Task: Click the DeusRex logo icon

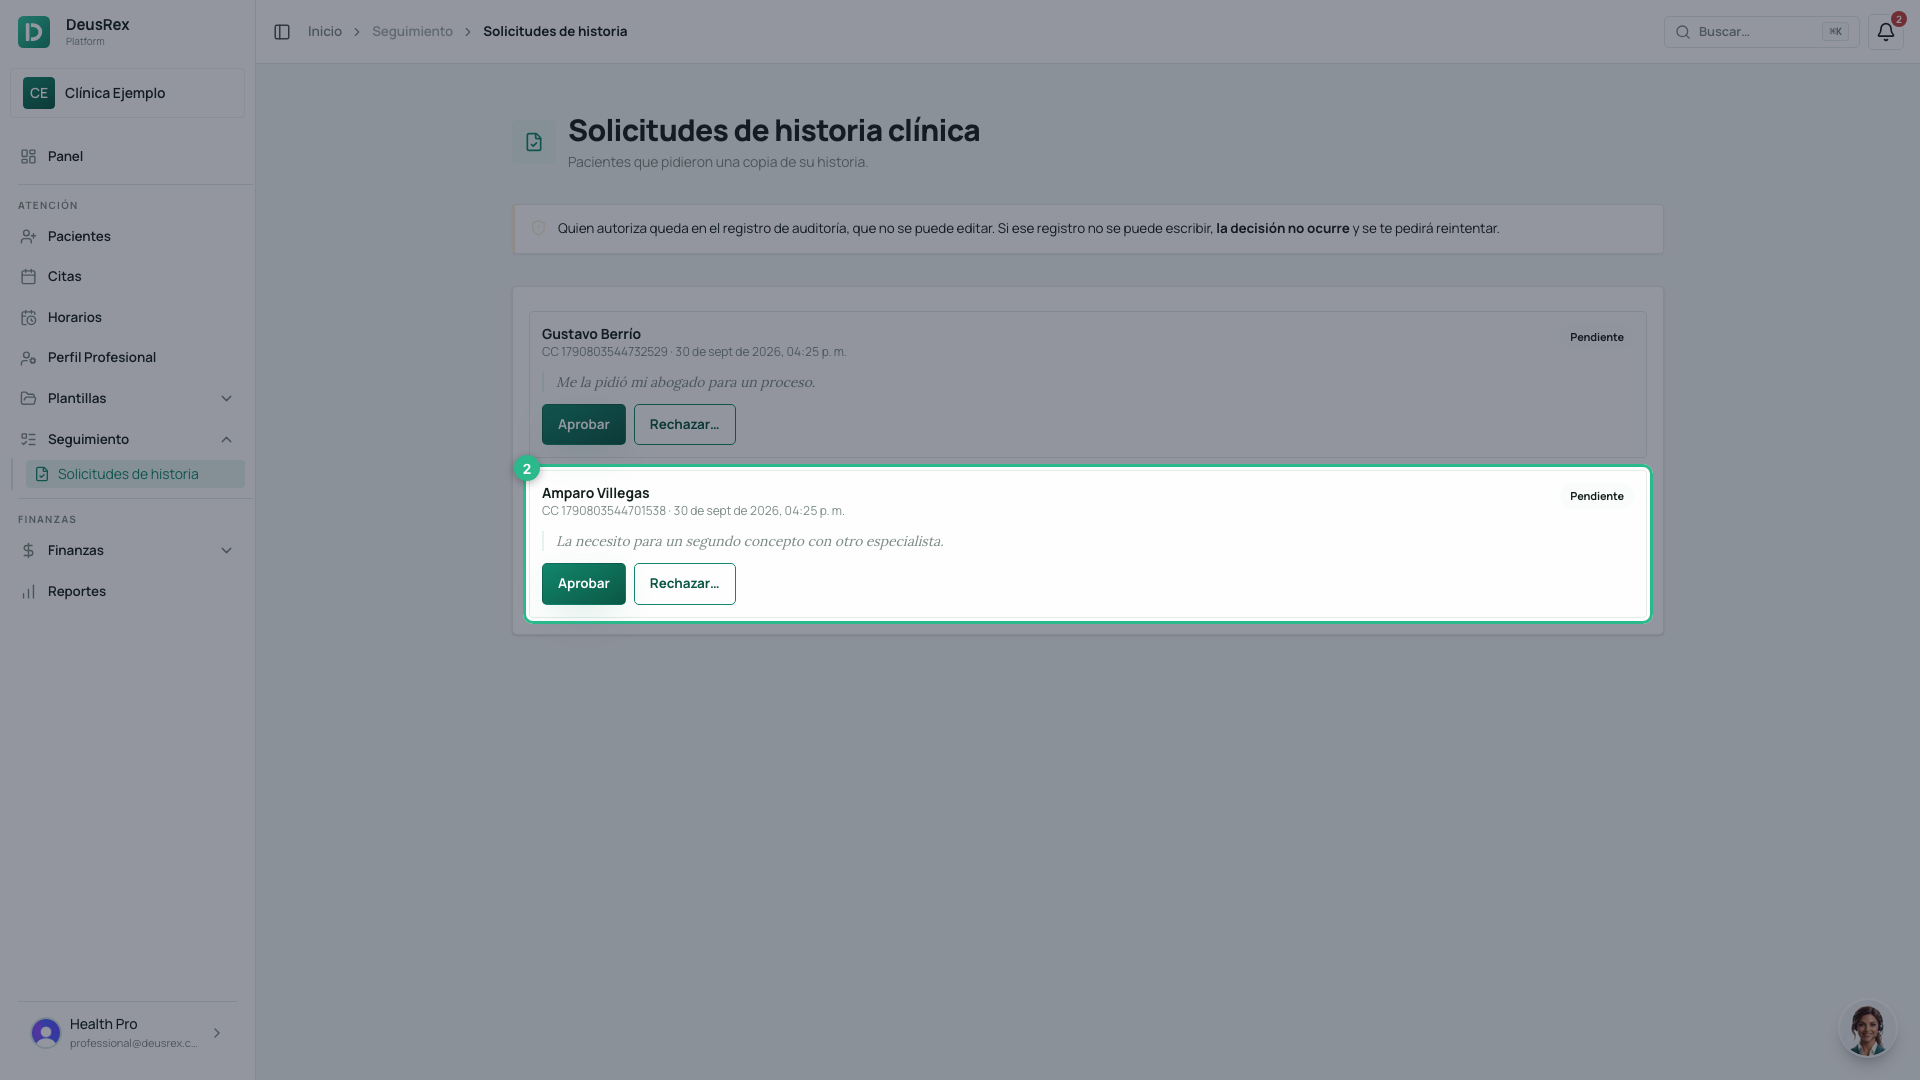Action: [34, 32]
